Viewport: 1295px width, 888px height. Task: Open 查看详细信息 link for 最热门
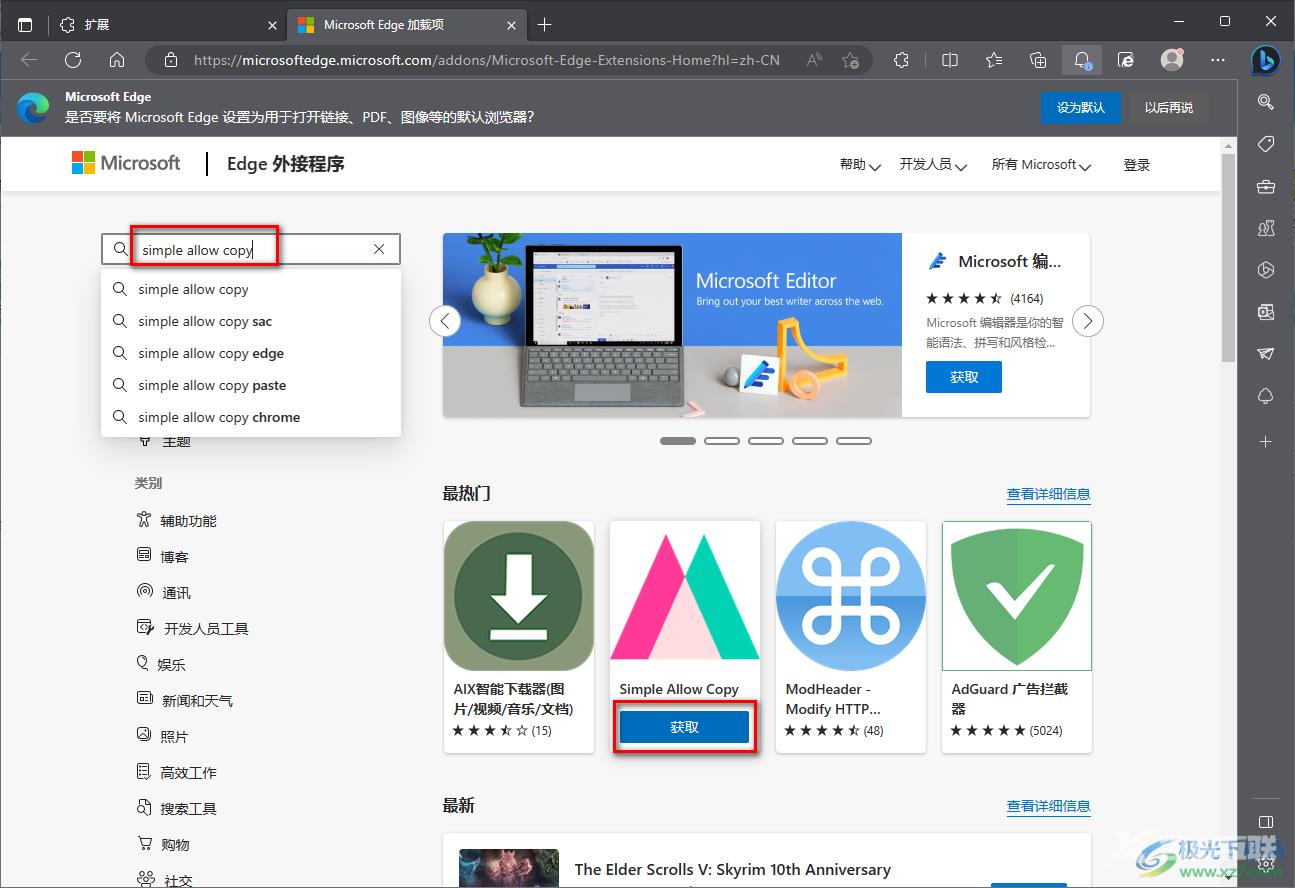point(1048,494)
